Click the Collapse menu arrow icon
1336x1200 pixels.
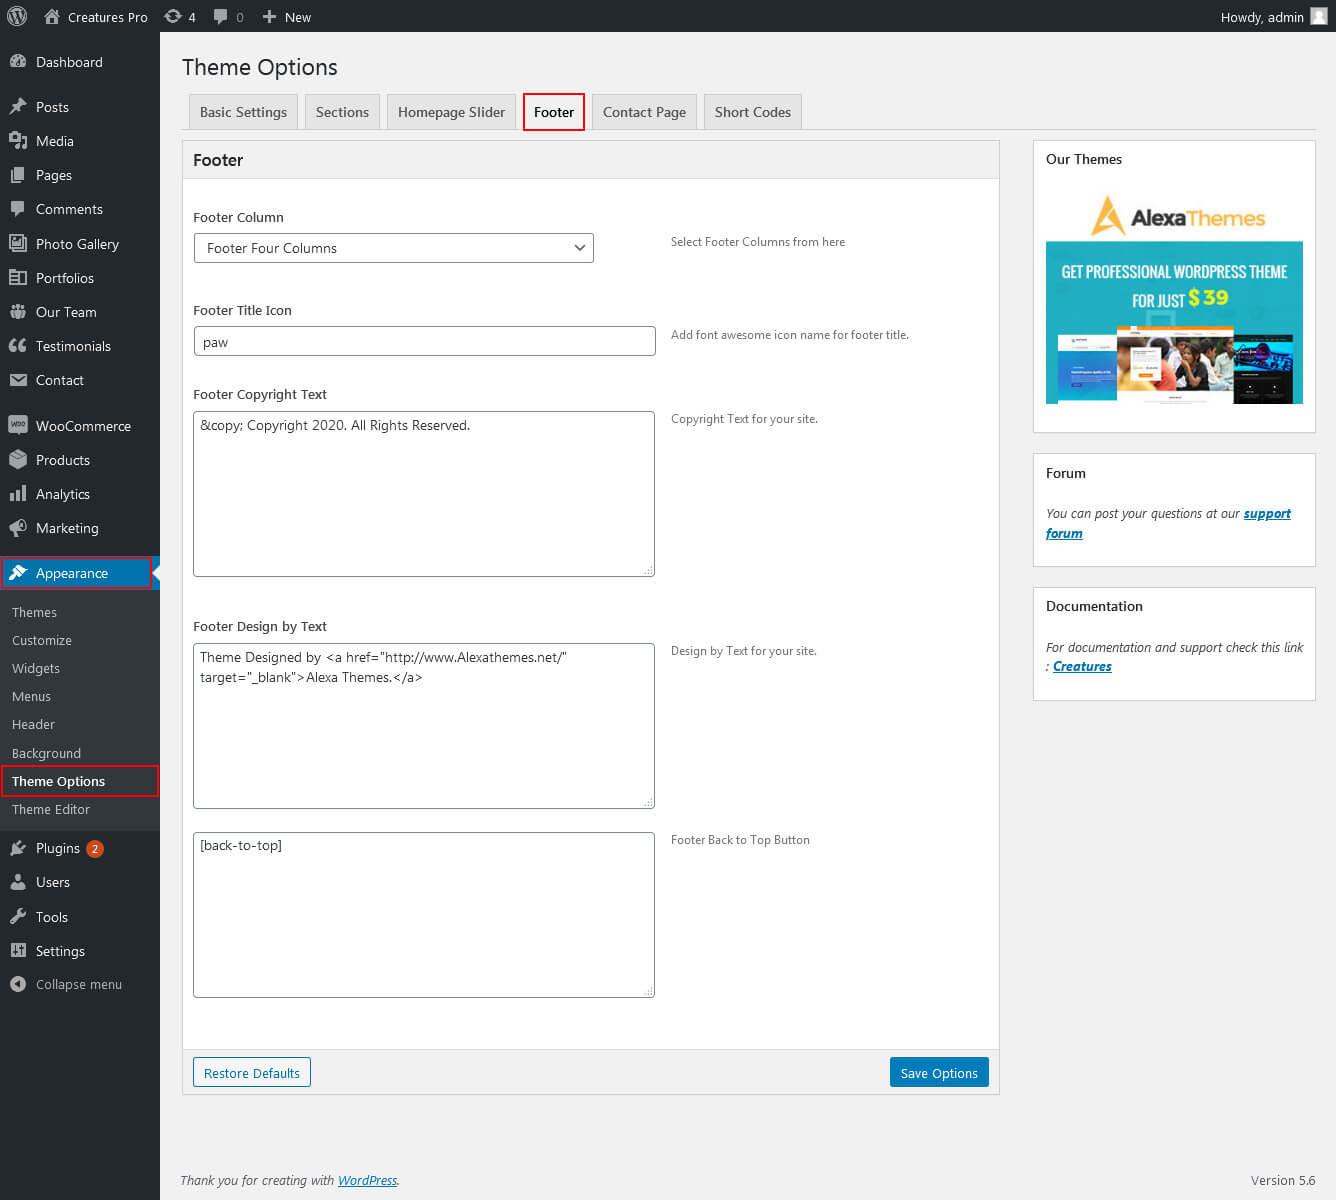[x=18, y=984]
